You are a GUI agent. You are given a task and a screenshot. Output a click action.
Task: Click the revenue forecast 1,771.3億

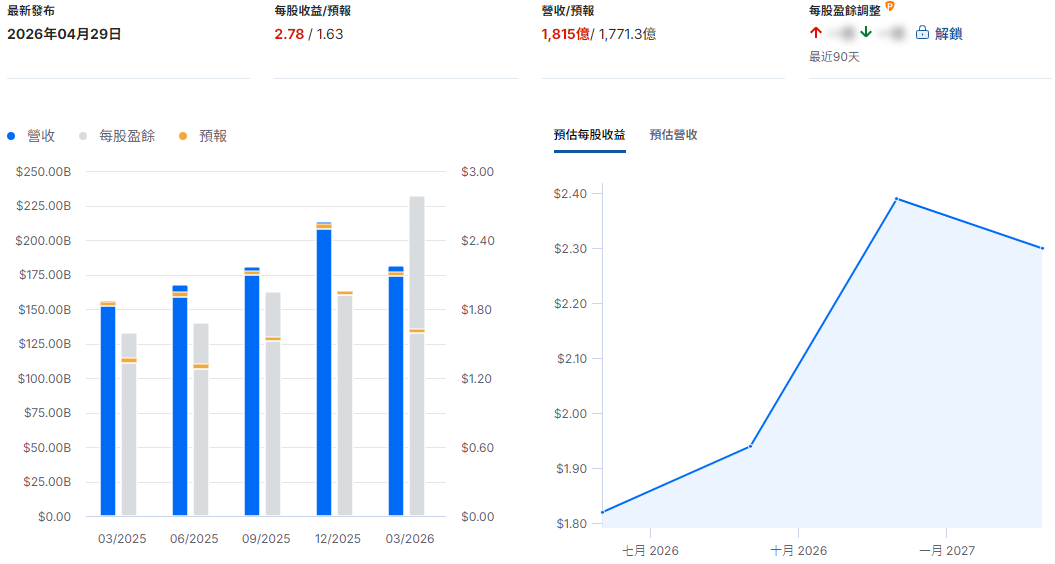[x=627, y=34]
